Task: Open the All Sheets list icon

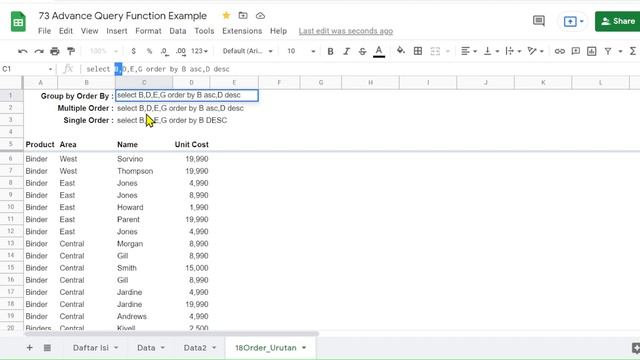Action: point(47,348)
